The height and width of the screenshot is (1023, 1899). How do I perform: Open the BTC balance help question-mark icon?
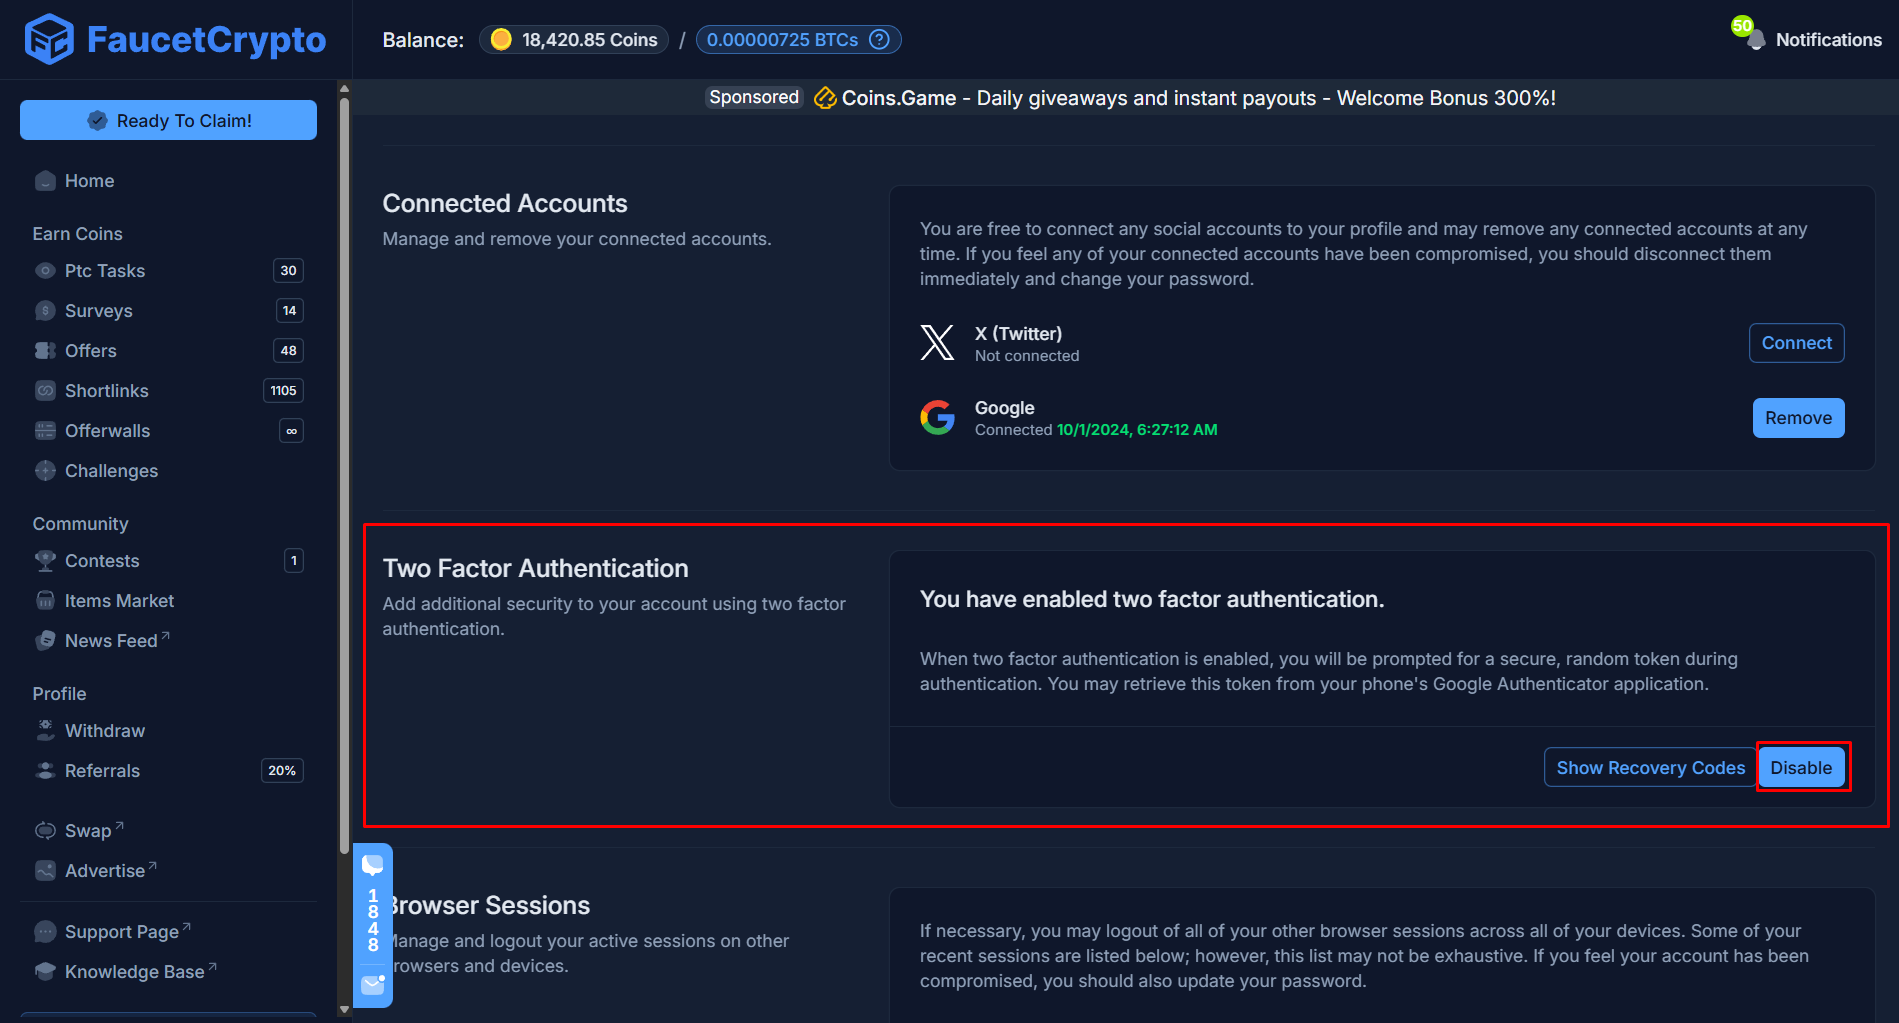[877, 39]
